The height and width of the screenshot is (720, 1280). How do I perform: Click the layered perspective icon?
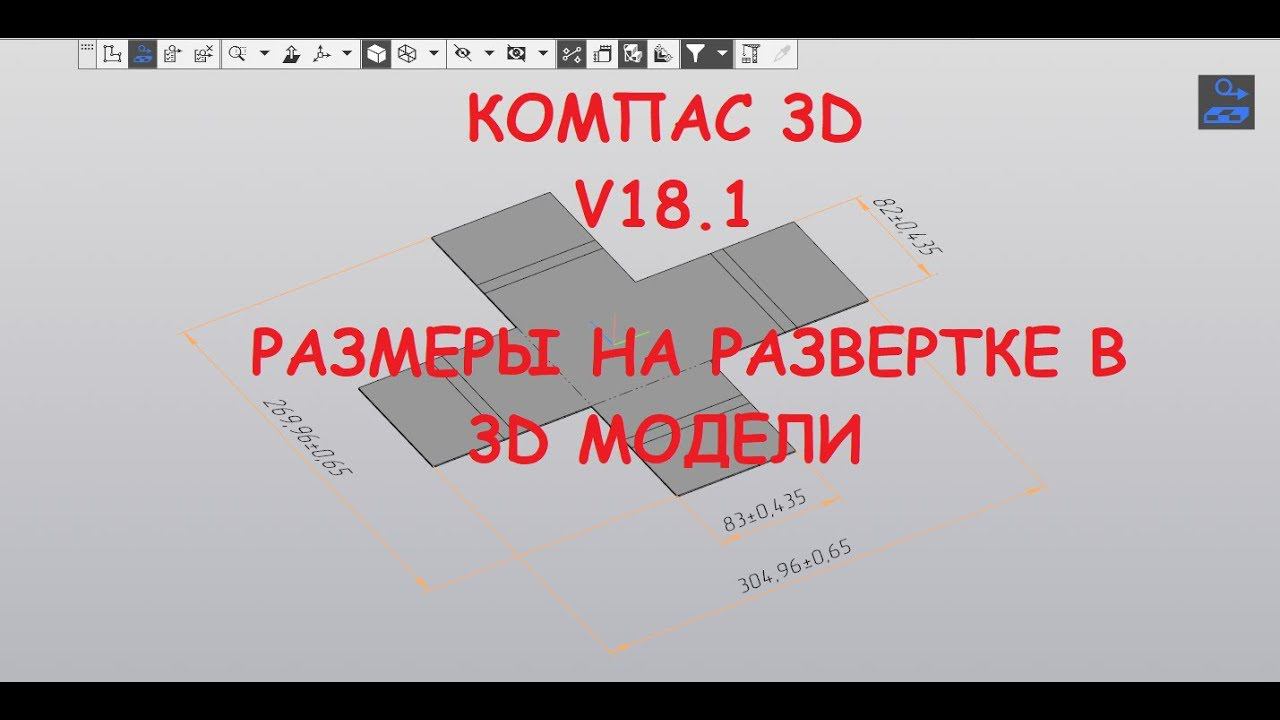[662, 54]
